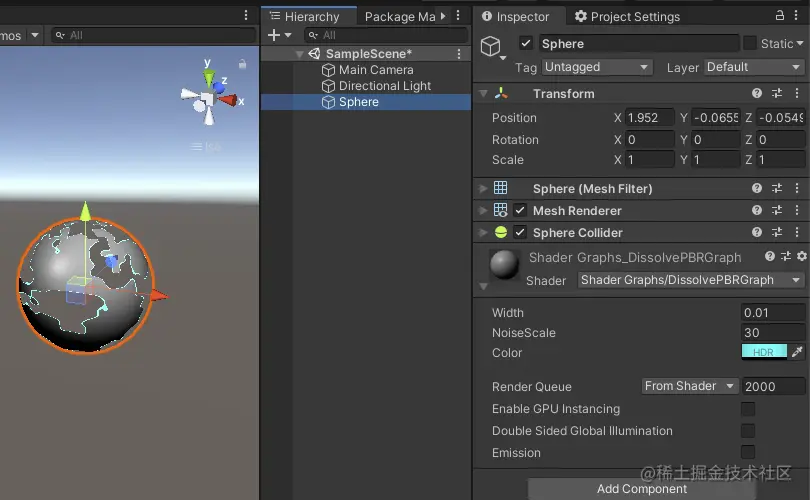Viewport: 810px width, 500px height.
Task: Toggle the Mesh Renderer enabled checkbox
Action: 520,210
